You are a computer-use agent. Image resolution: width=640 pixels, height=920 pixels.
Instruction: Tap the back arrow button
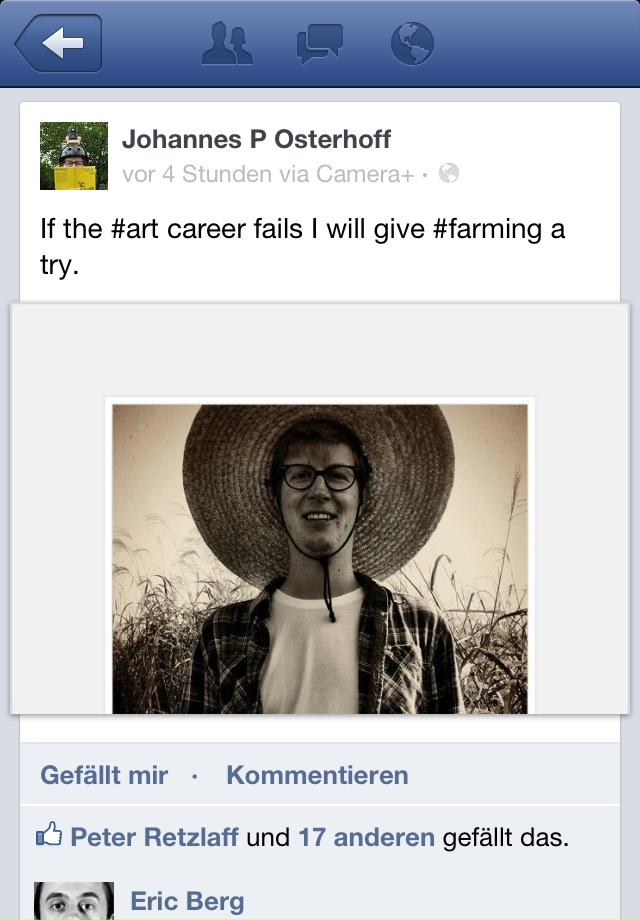[x=59, y=43]
